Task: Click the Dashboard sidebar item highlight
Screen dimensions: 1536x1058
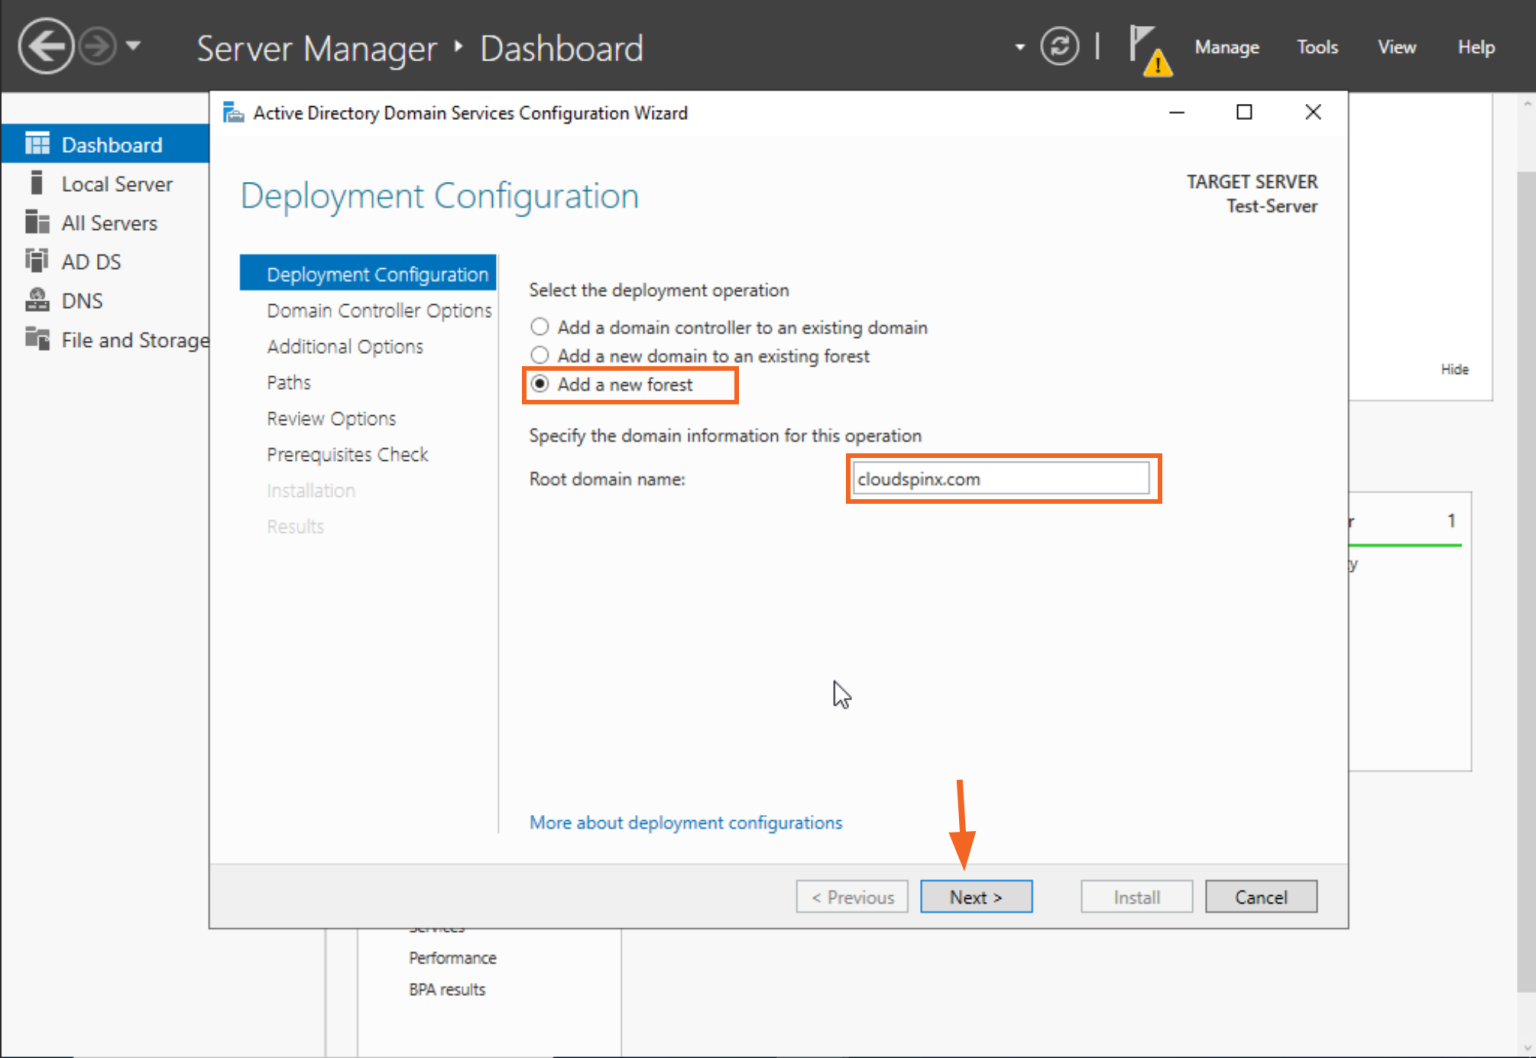Action: pyautogui.click(x=112, y=144)
